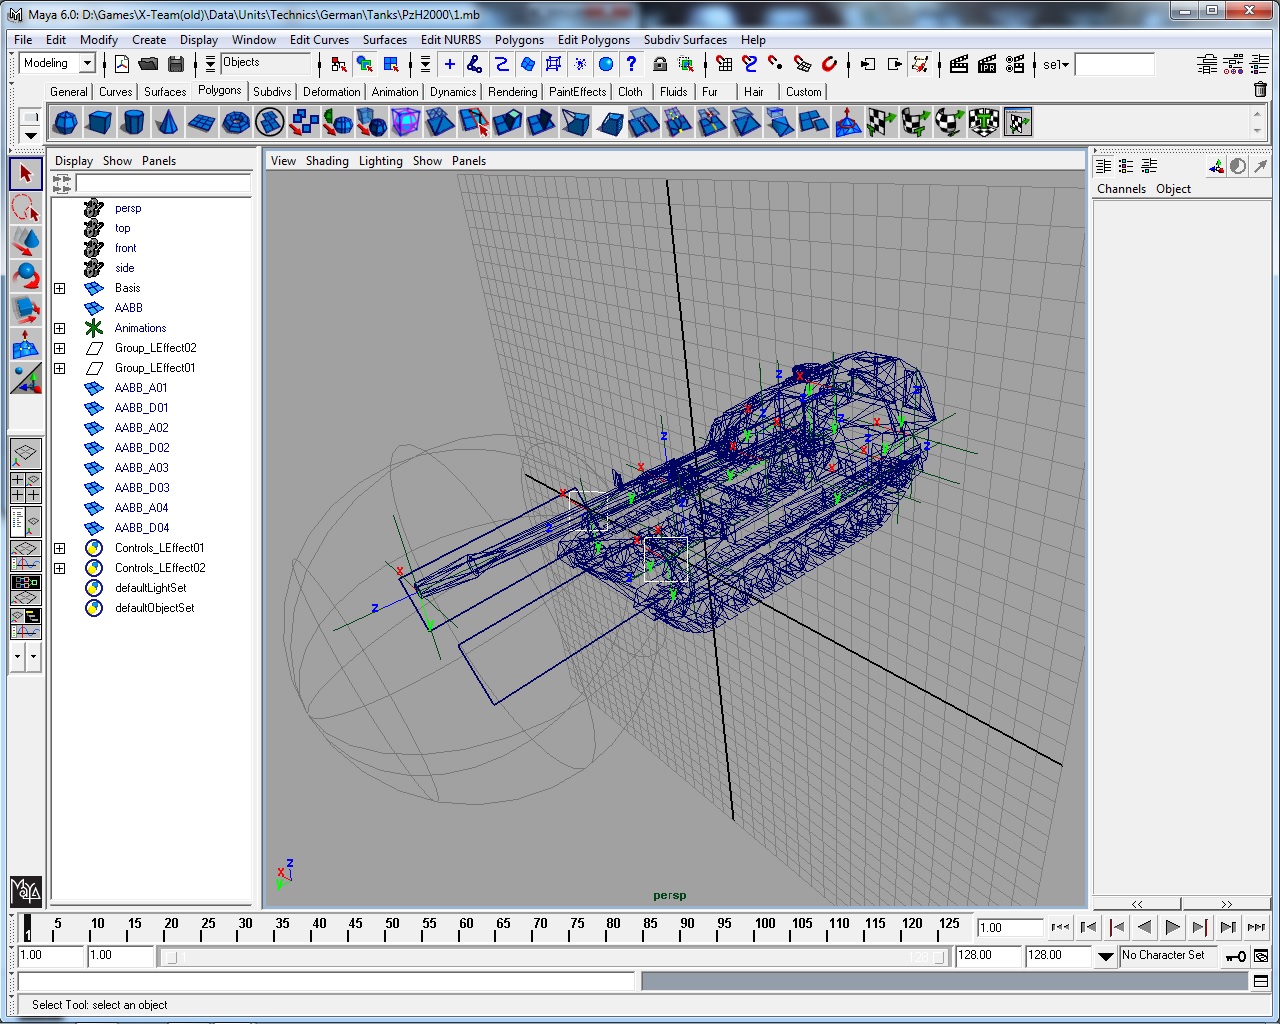Toggle Snap to points magnet

coord(776,64)
